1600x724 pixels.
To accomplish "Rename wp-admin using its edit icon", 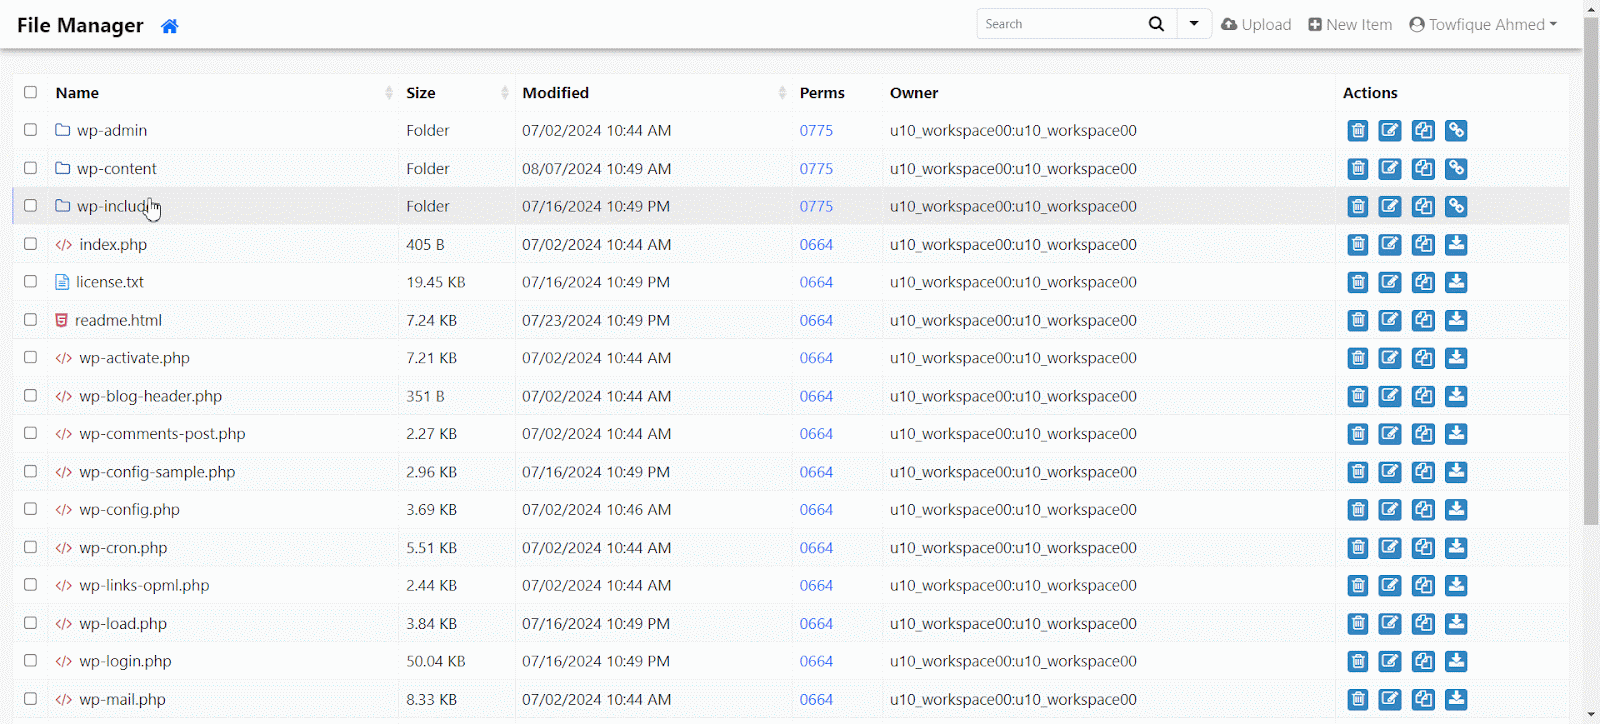I will 1390,131.
